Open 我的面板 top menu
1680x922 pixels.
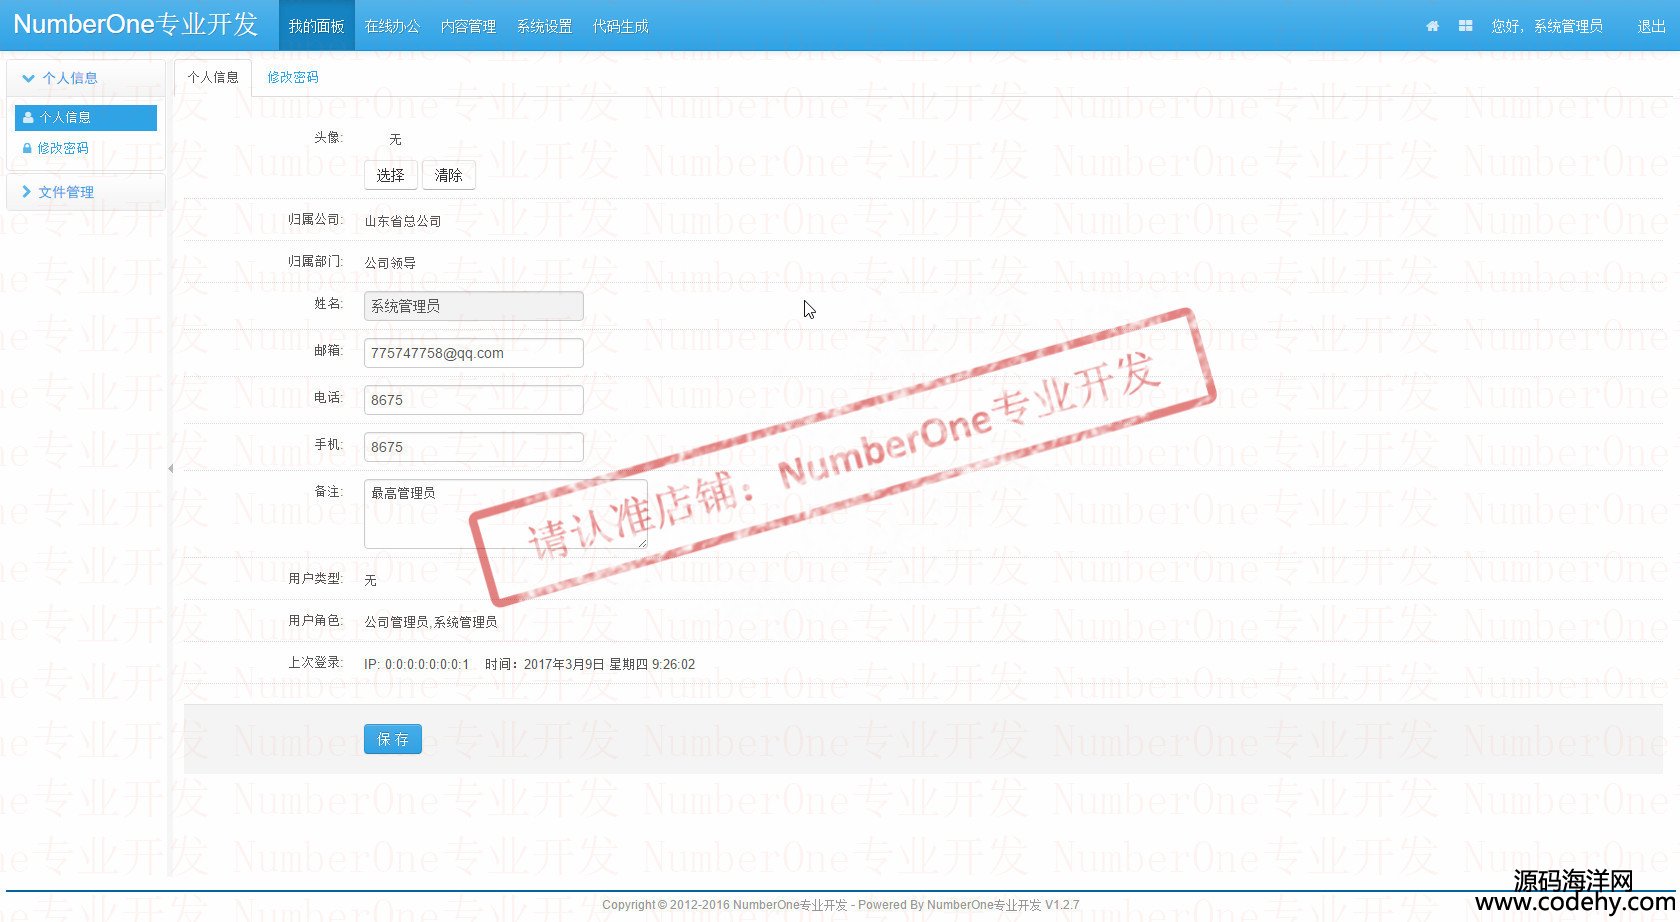point(316,26)
